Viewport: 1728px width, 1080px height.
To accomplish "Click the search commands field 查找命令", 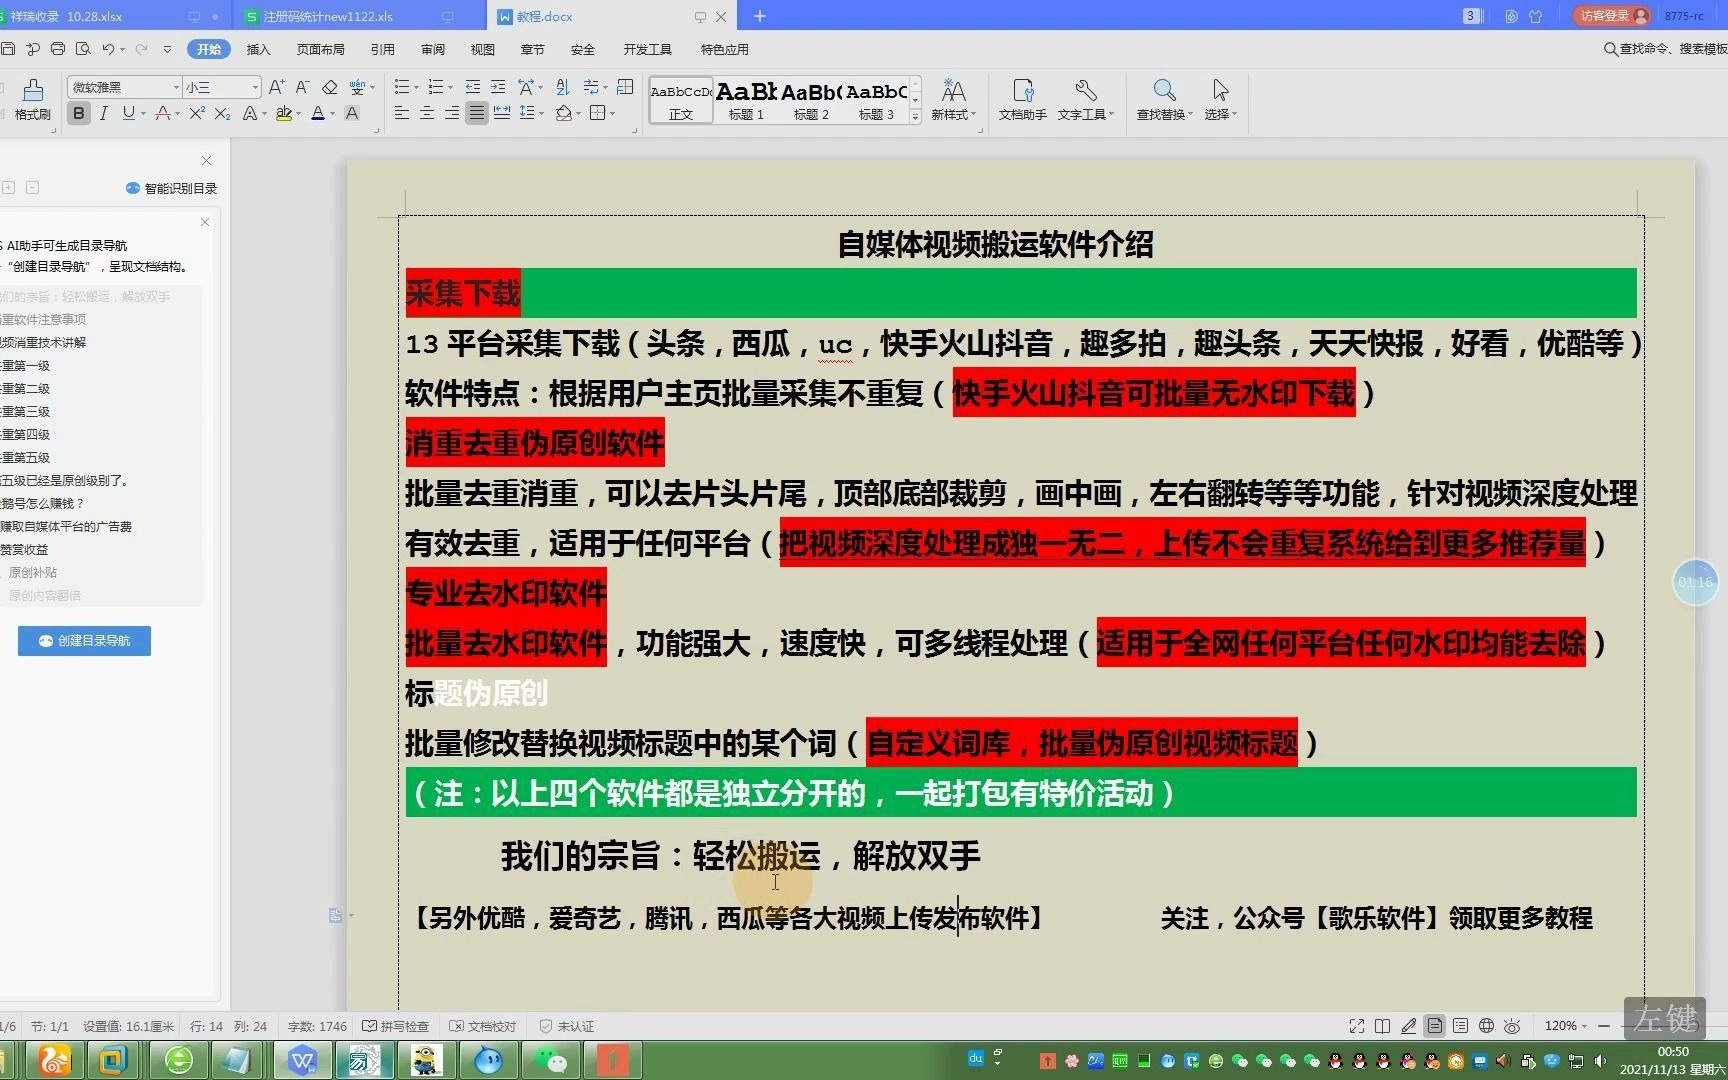I will 1665,49.
